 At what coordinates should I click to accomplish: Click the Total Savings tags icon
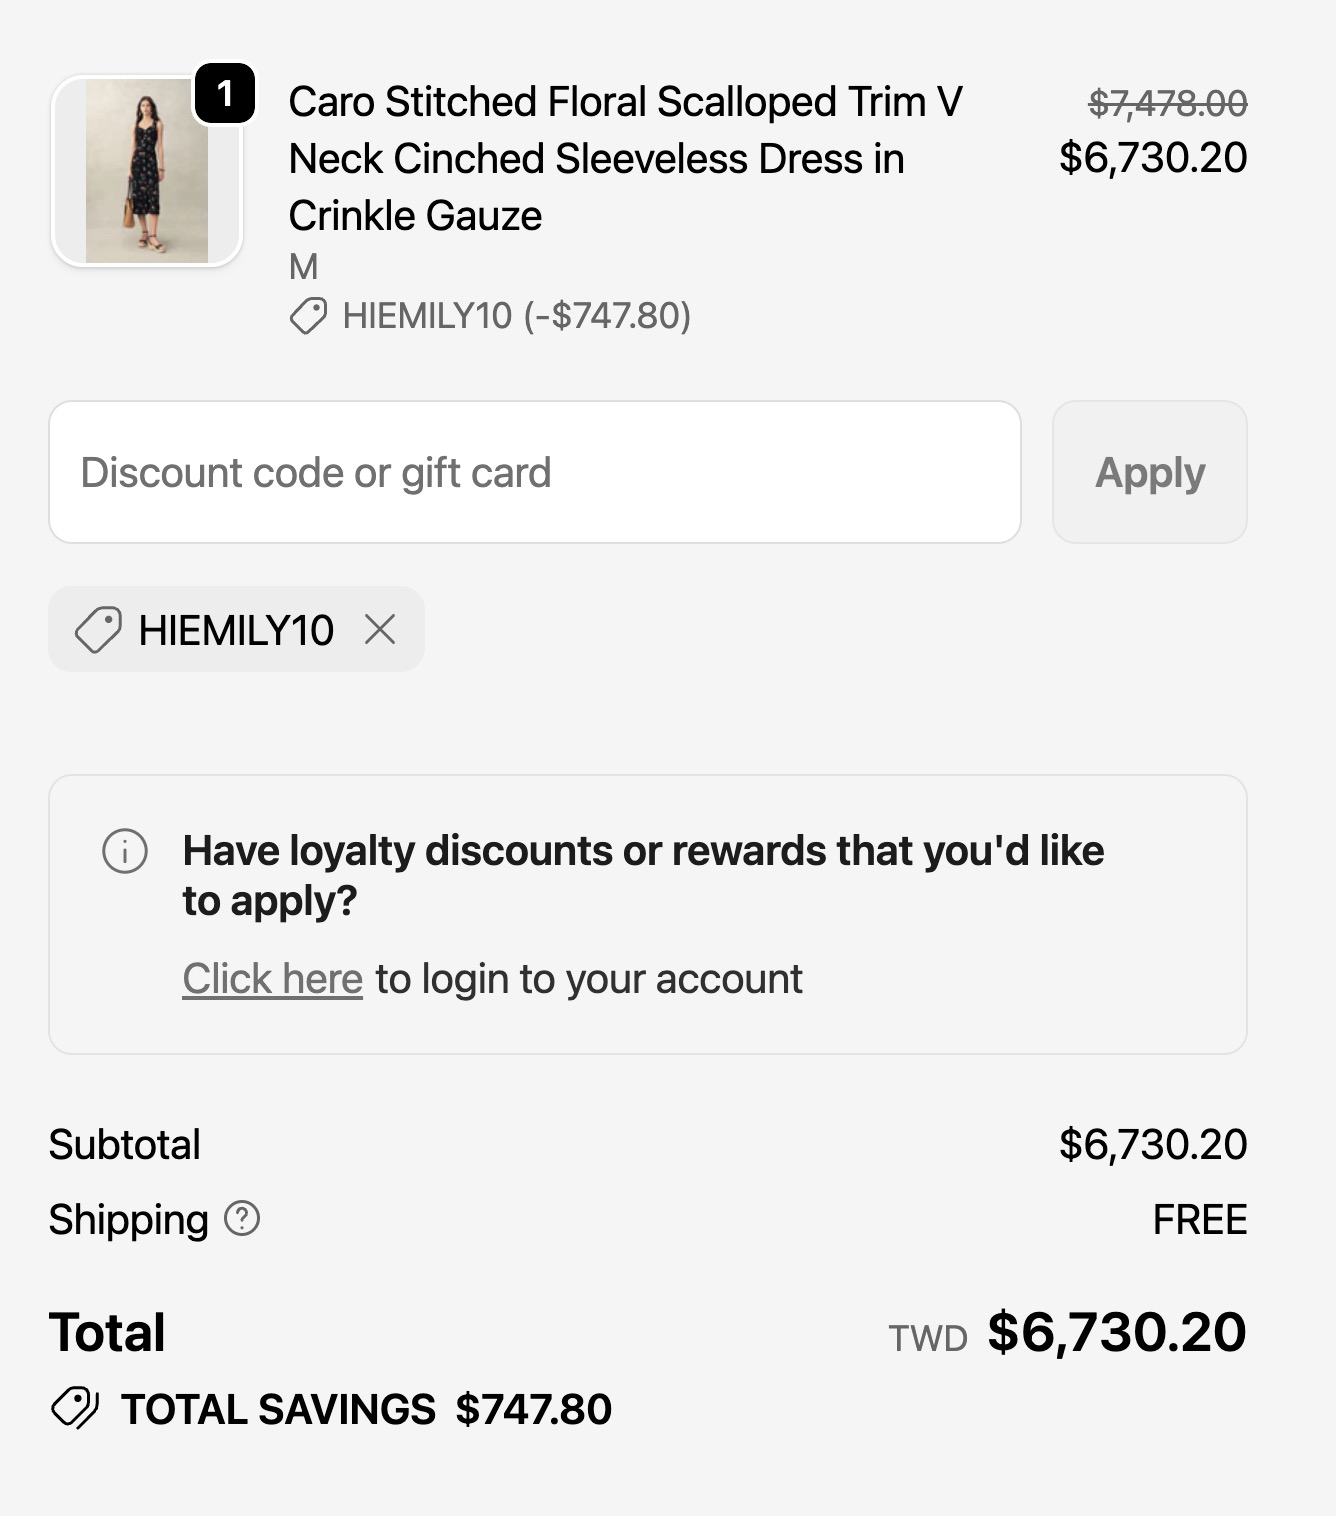tap(75, 1408)
